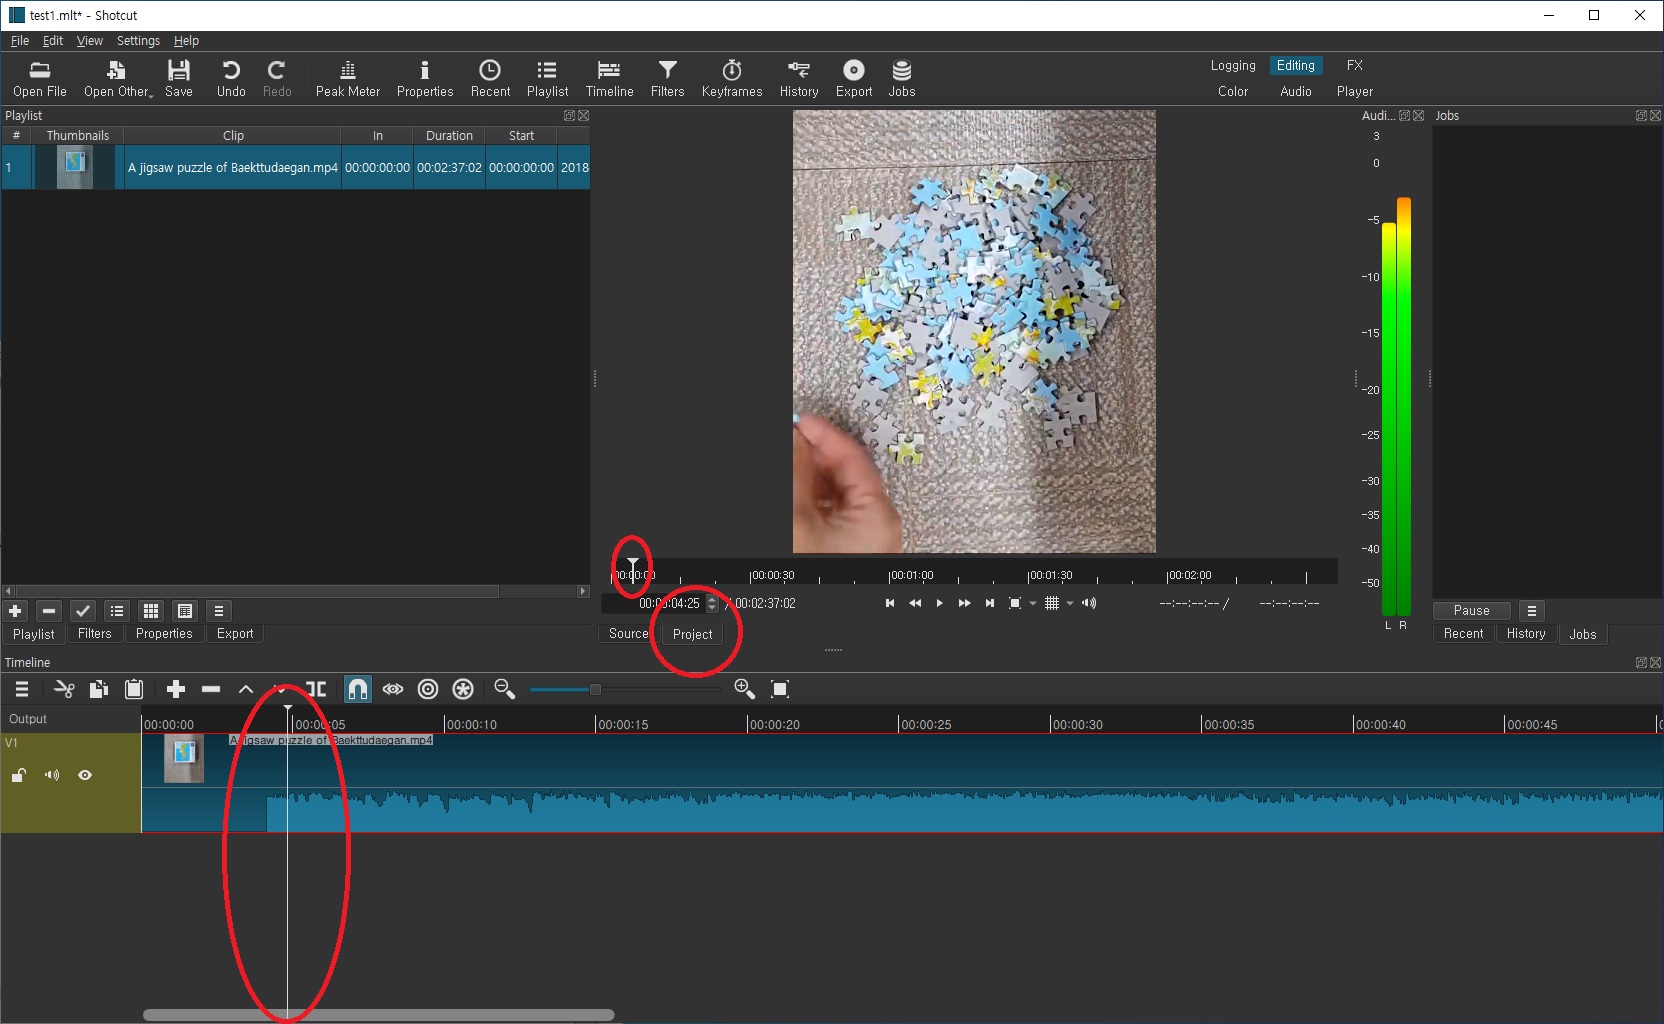
Task: Save the project with Save icon
Action: [x=179, y=79]
